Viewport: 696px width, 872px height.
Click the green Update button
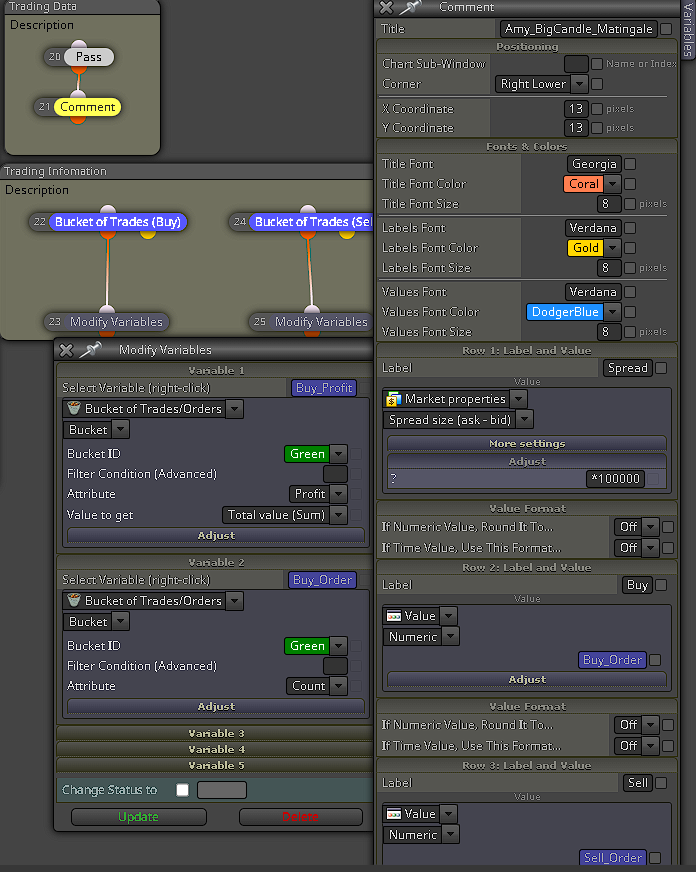coord(138,817)
